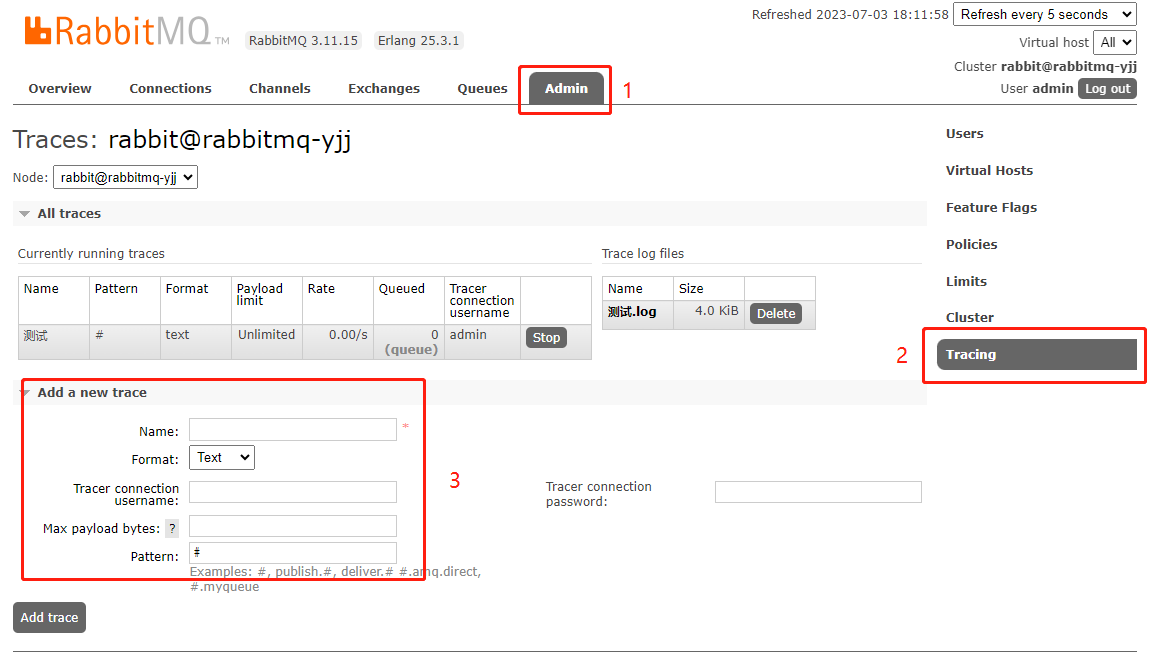
Task: Collapse the All traces section
Action: coord(68,214)
